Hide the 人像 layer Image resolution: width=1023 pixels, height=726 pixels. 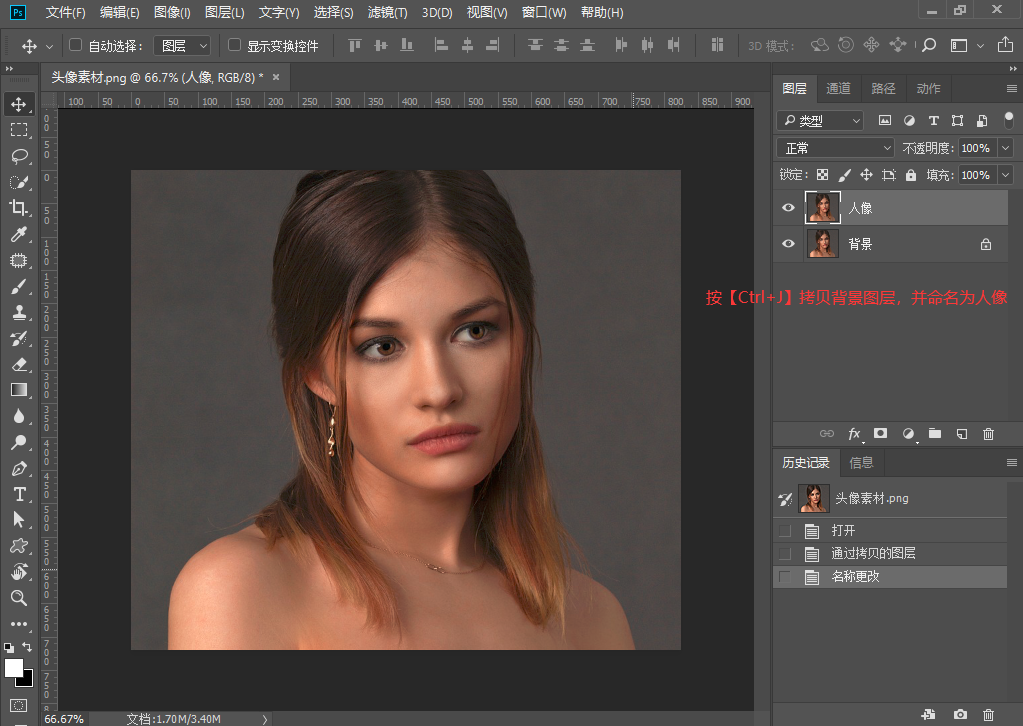click(x=788, y=207)
